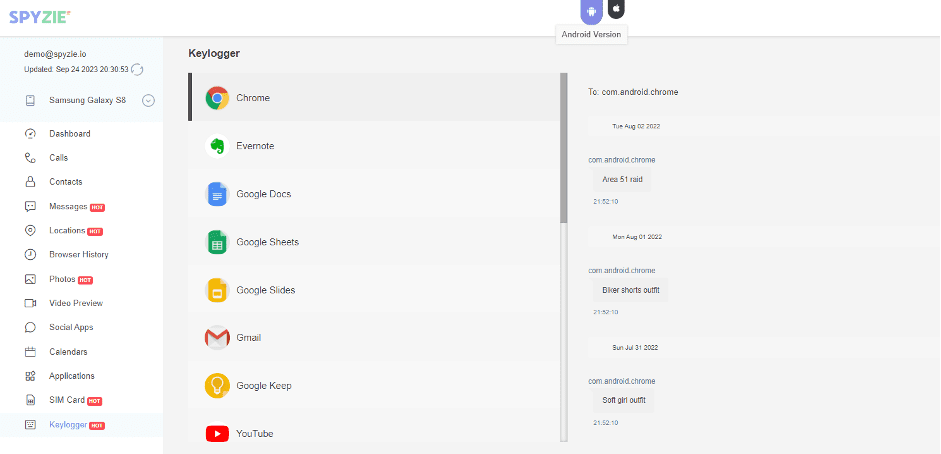Click the Applications grid icon

tap(30, 376)
